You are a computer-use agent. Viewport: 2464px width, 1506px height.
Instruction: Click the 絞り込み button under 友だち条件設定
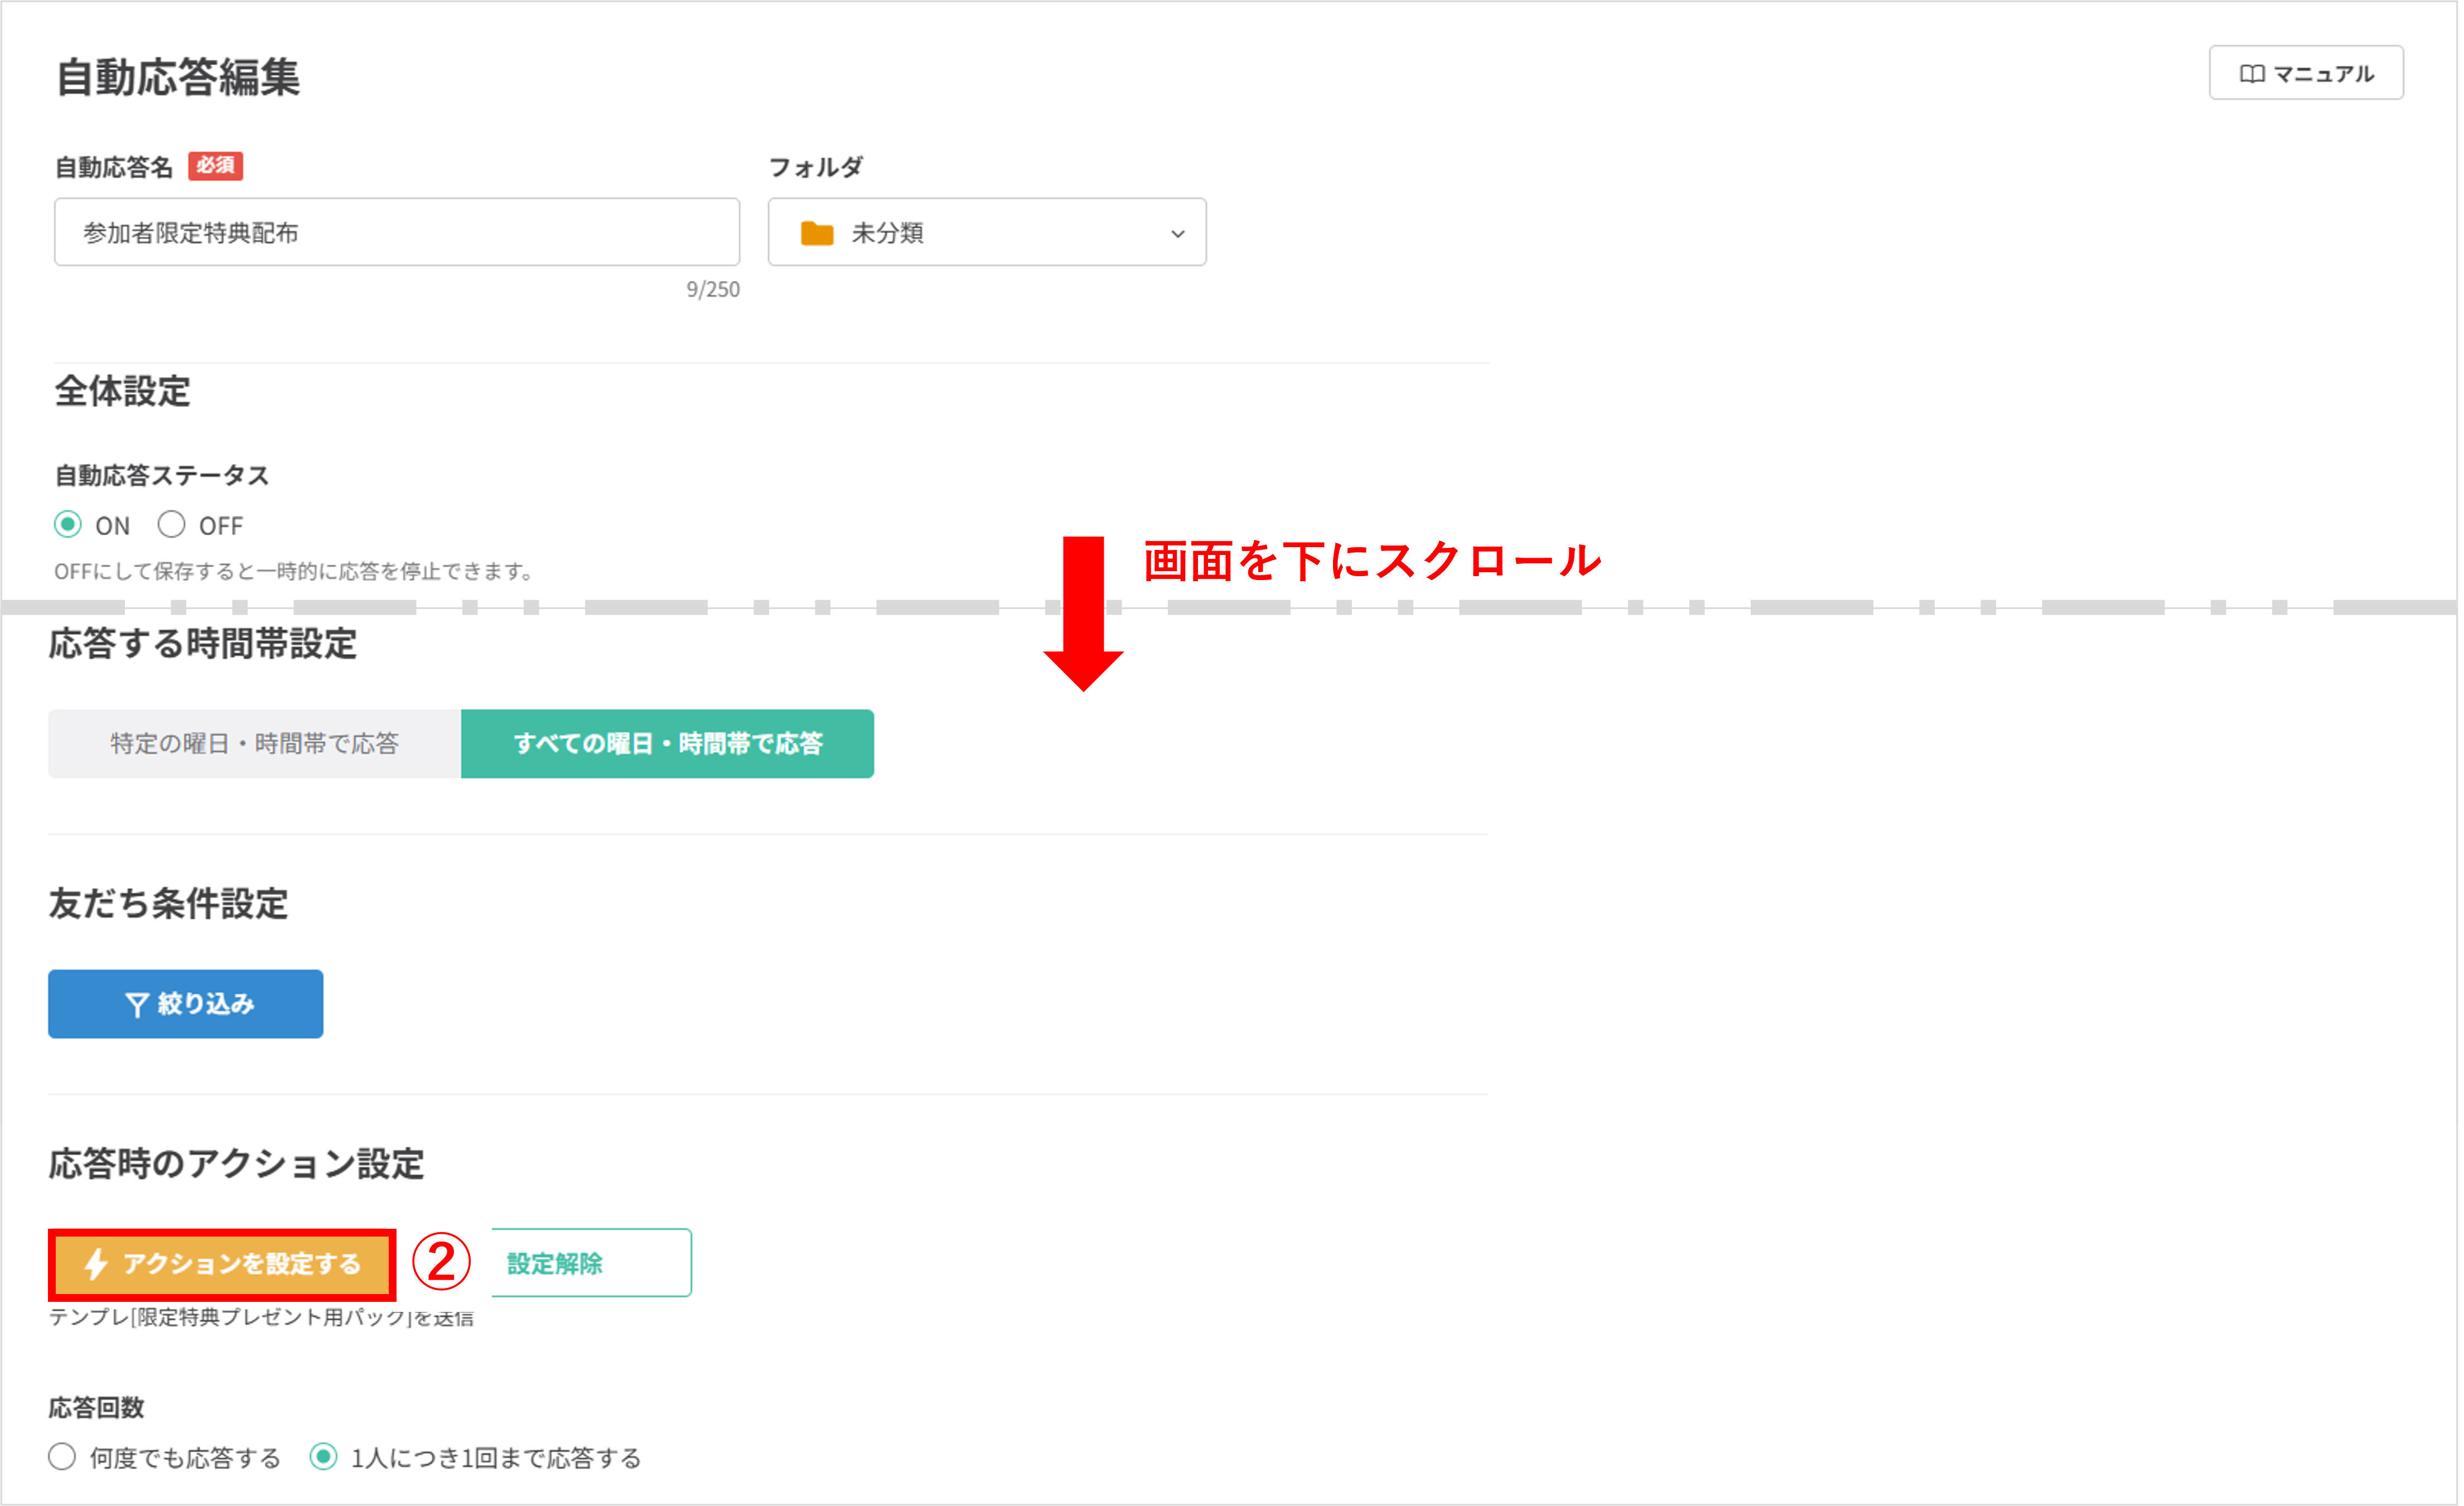185,1004
